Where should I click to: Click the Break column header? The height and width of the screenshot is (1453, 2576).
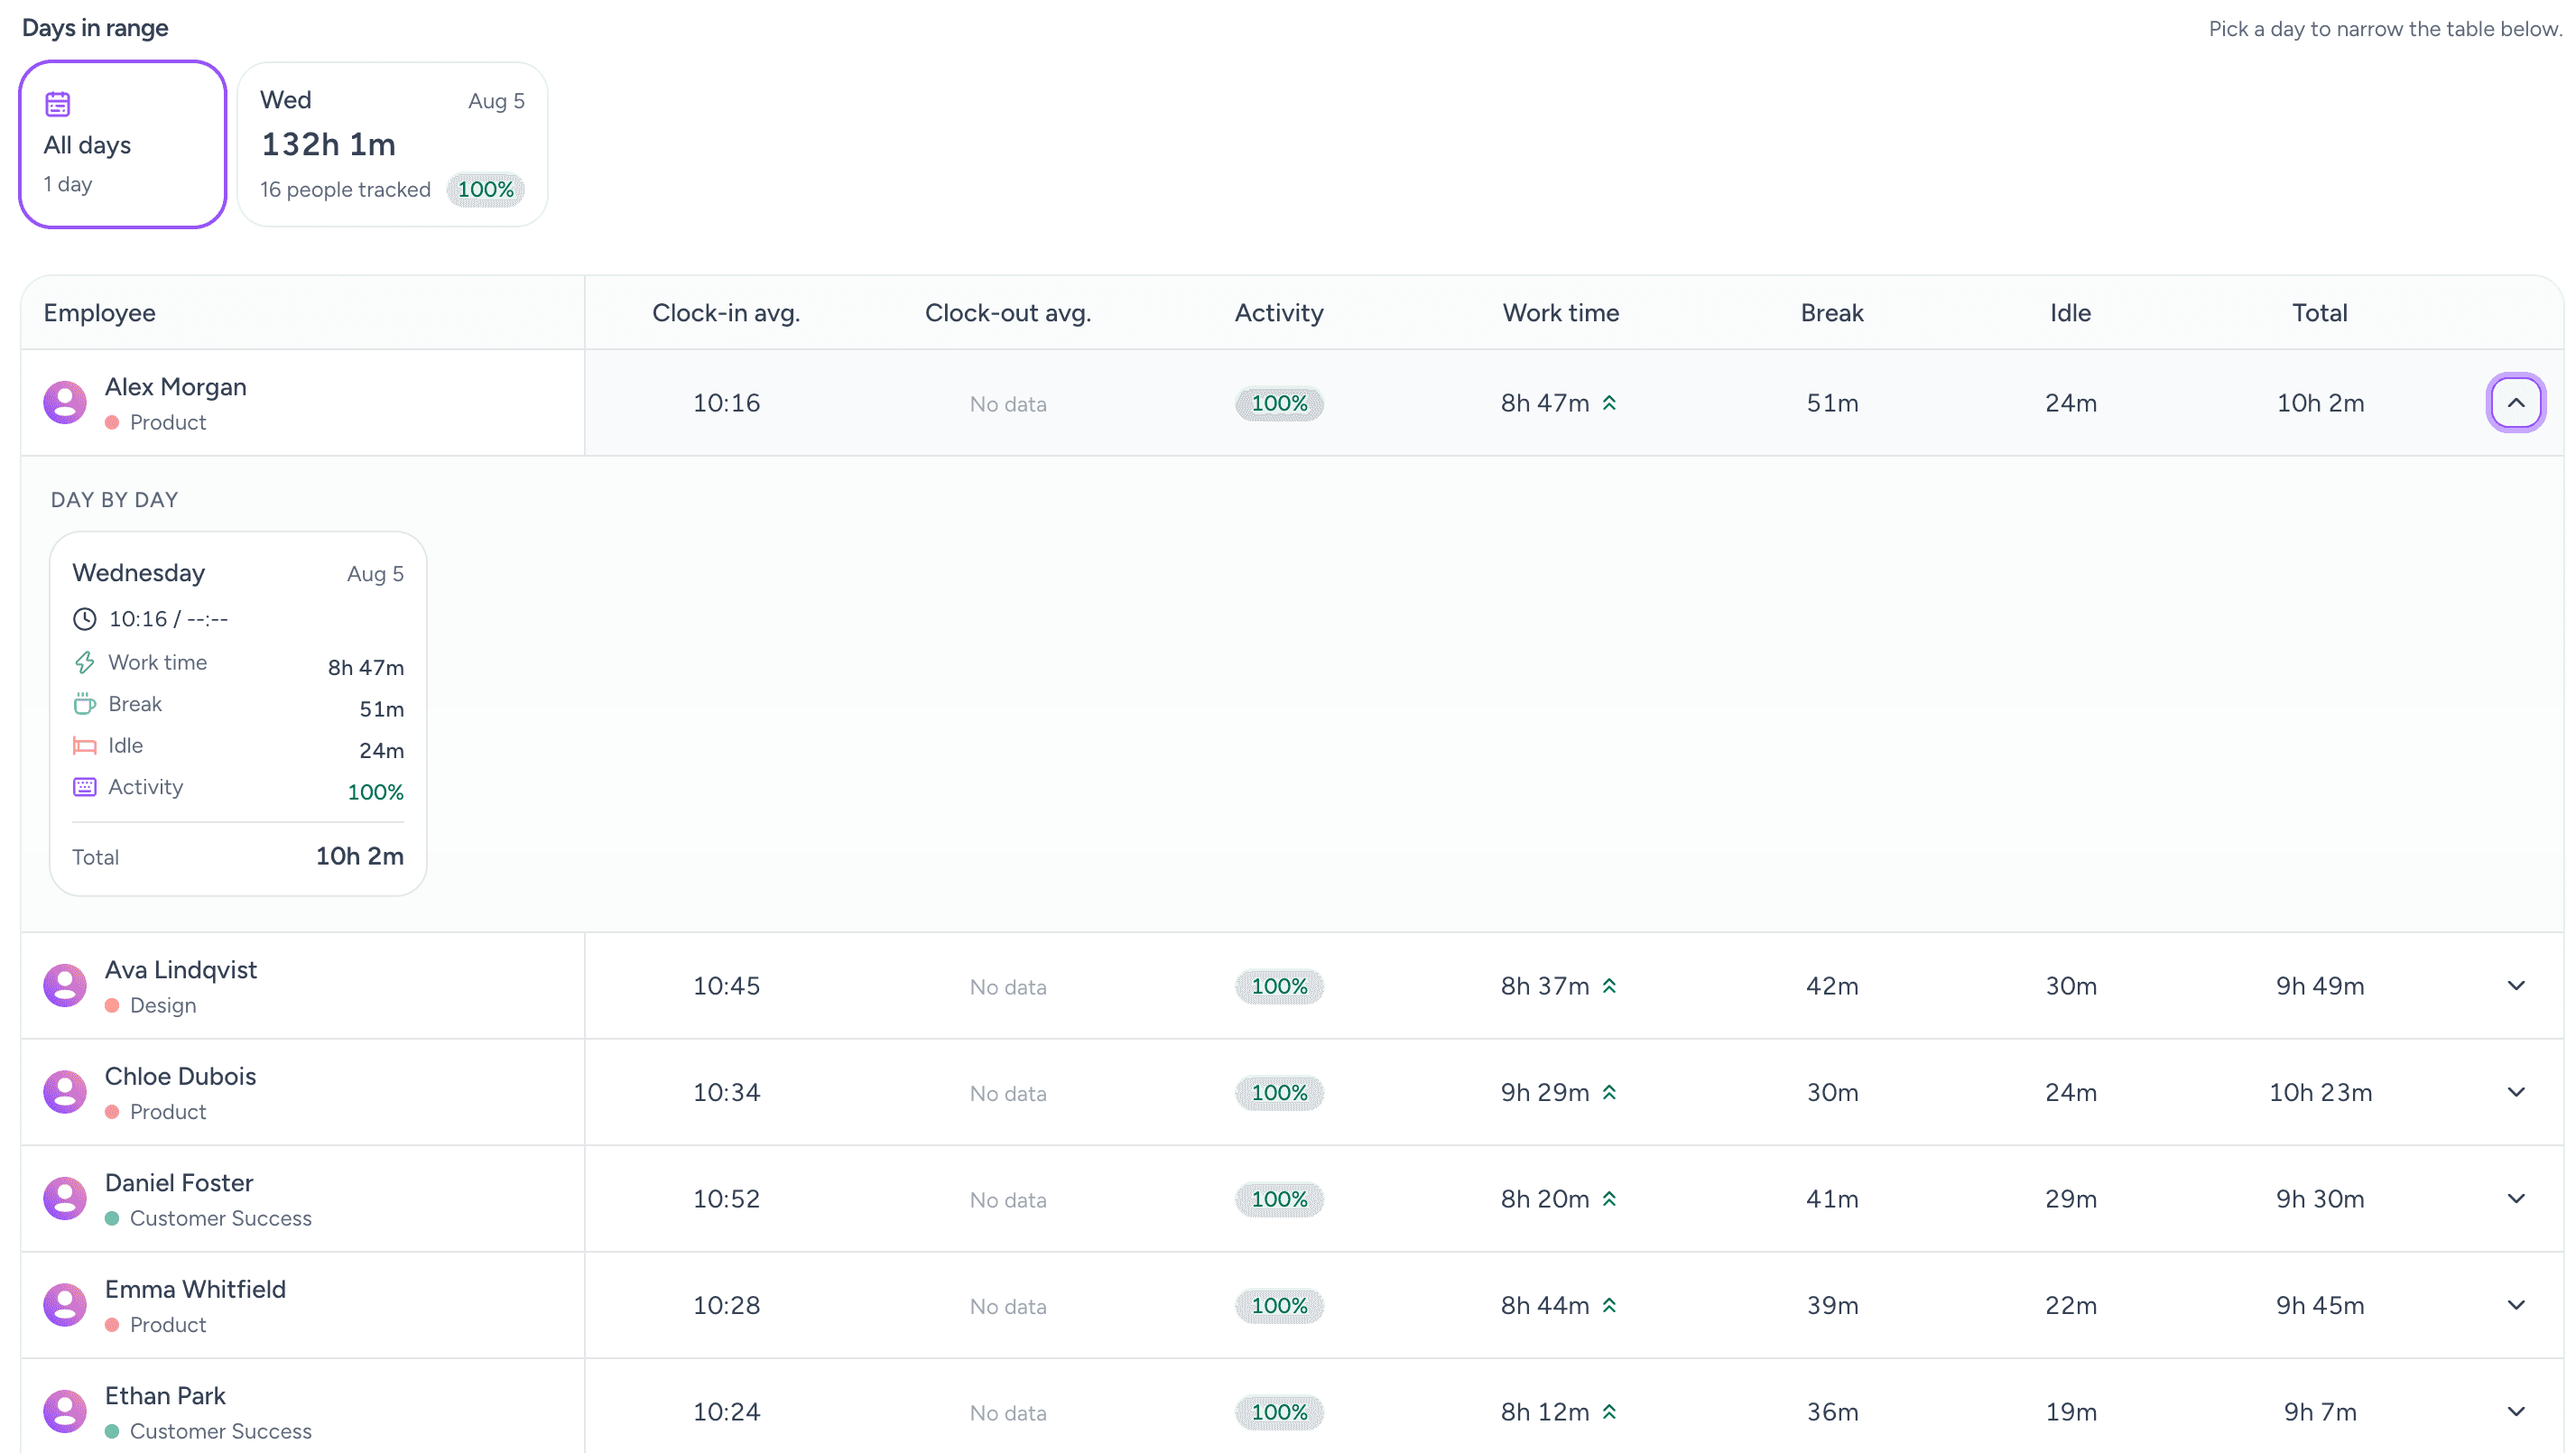click(x=1832, y=313)
